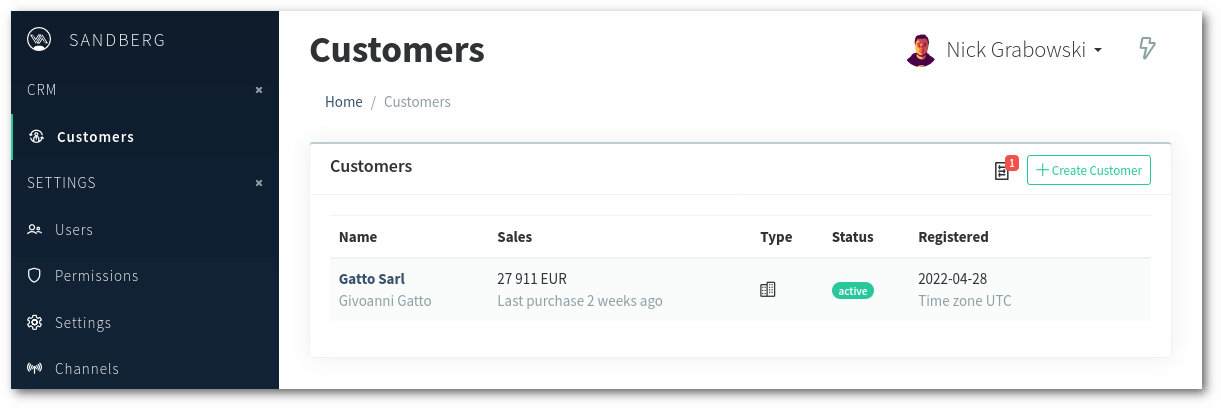Open the Nick Grabowski user dropdown
This screenshot has height=408, width=1221.
pyautogui.click(x=1004, y=50)
